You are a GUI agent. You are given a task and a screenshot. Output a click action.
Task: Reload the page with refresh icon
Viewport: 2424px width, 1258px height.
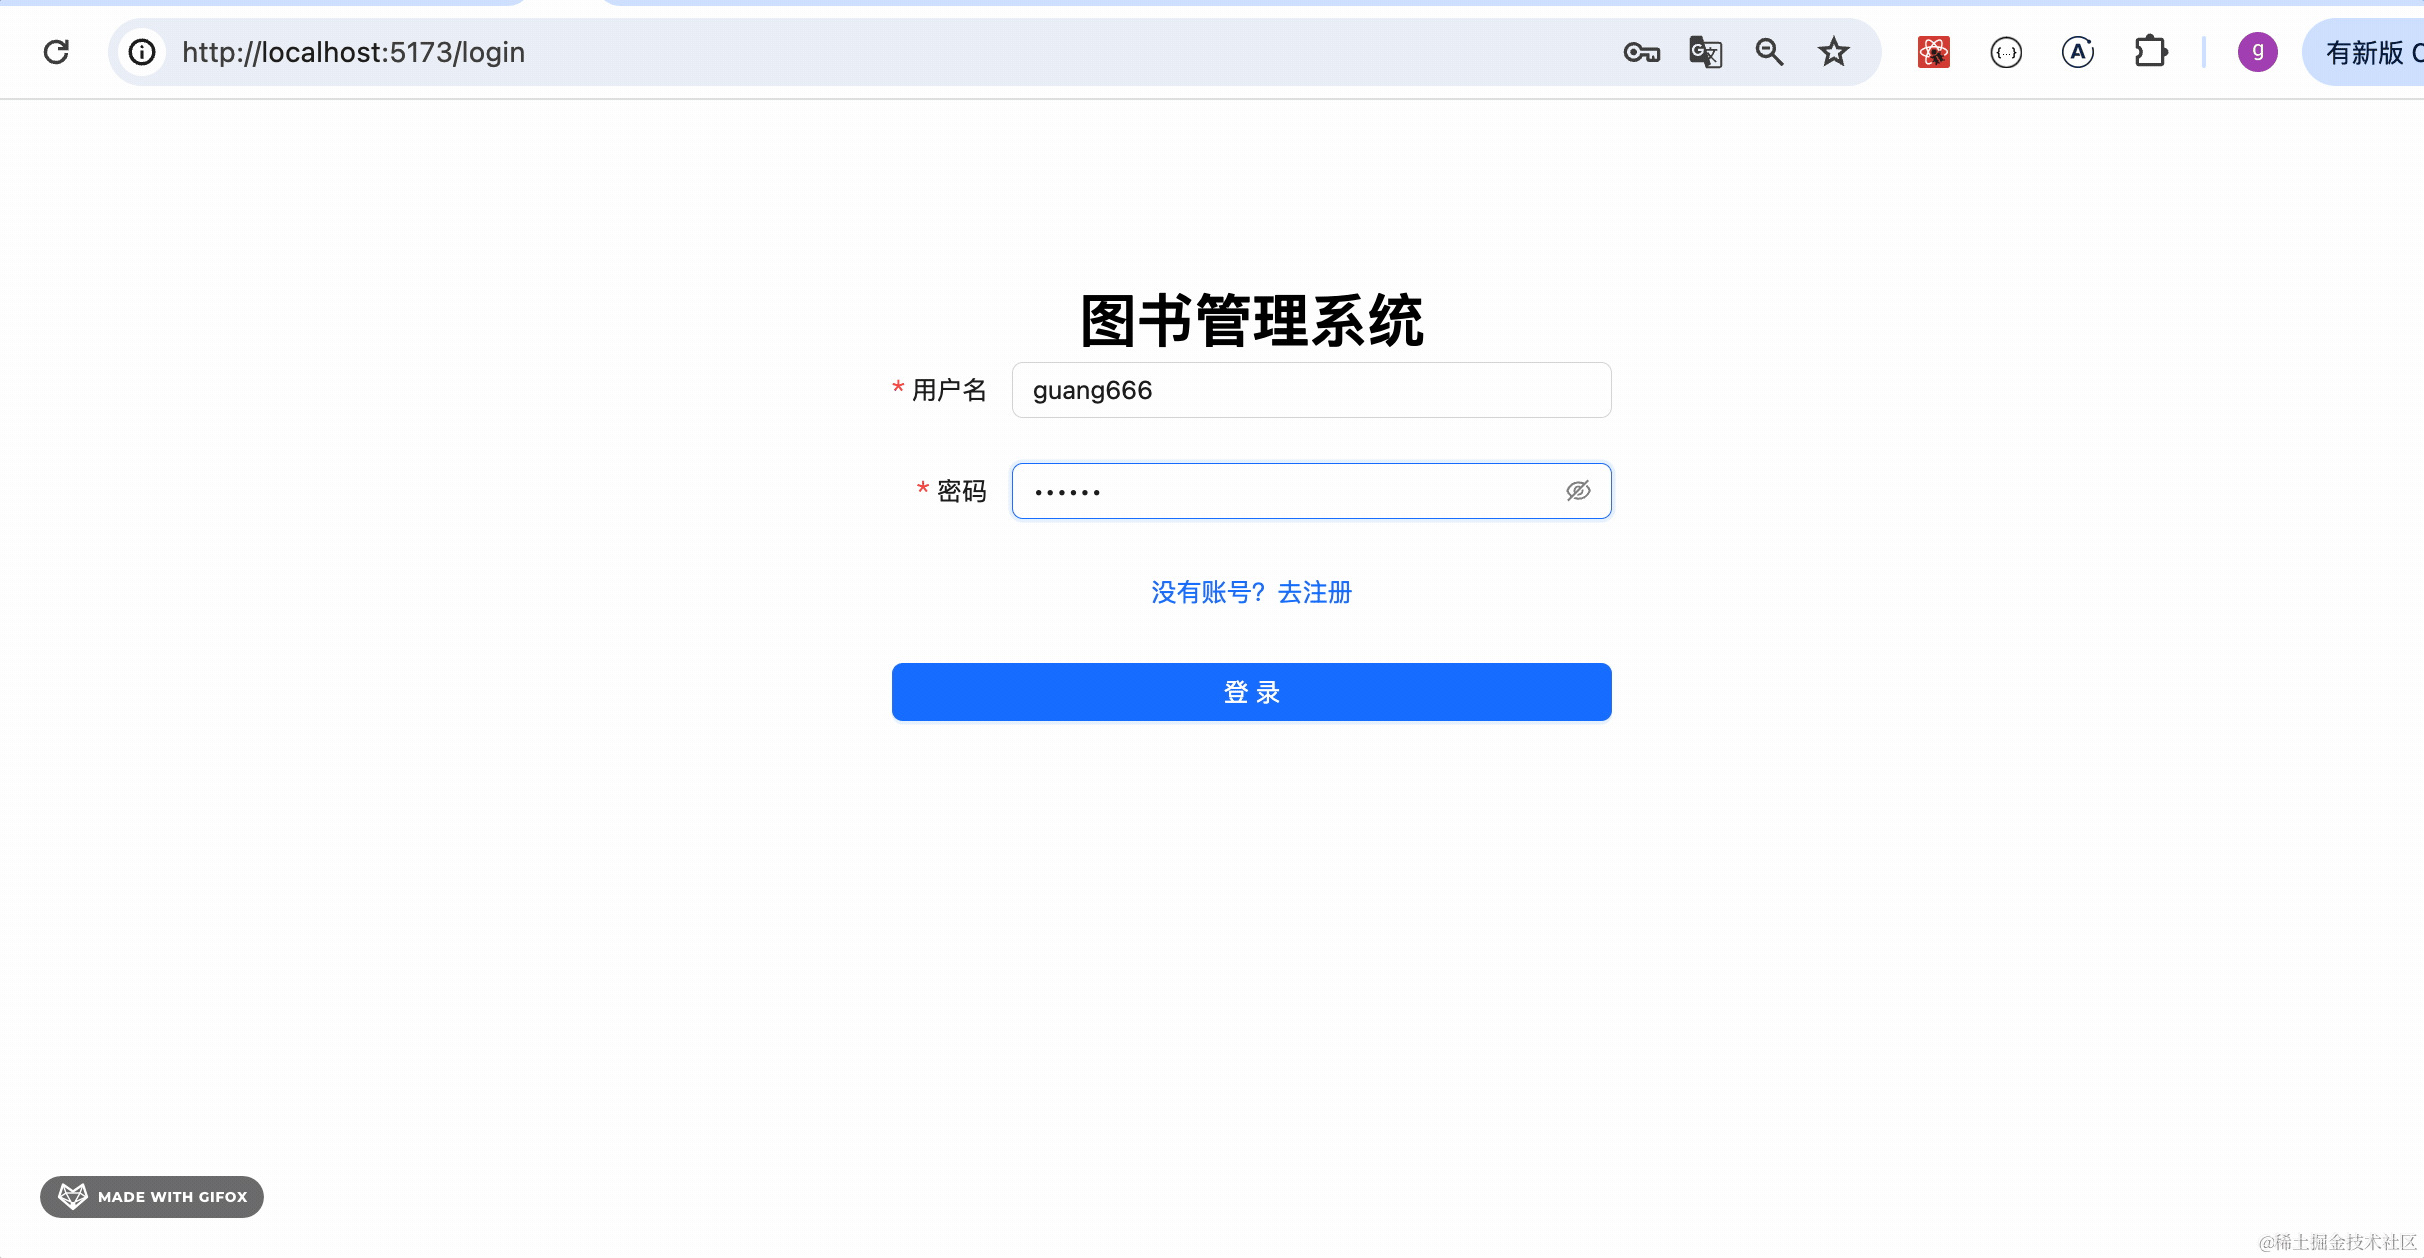(x=56, y=52)
